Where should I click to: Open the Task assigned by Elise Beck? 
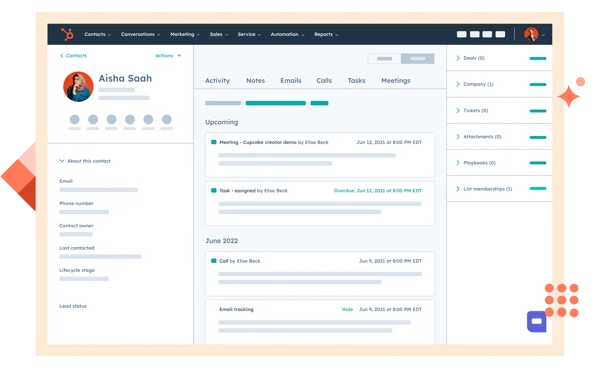coord(320,204)
